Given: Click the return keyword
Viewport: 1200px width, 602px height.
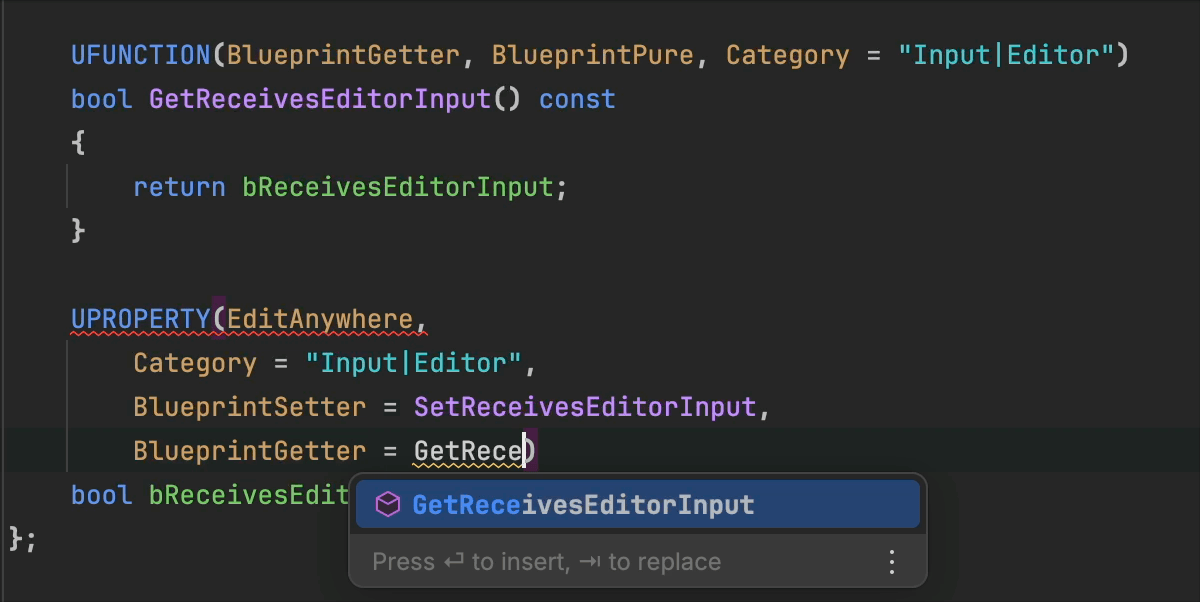Looking at the screenshot, I should coord(179,187).
